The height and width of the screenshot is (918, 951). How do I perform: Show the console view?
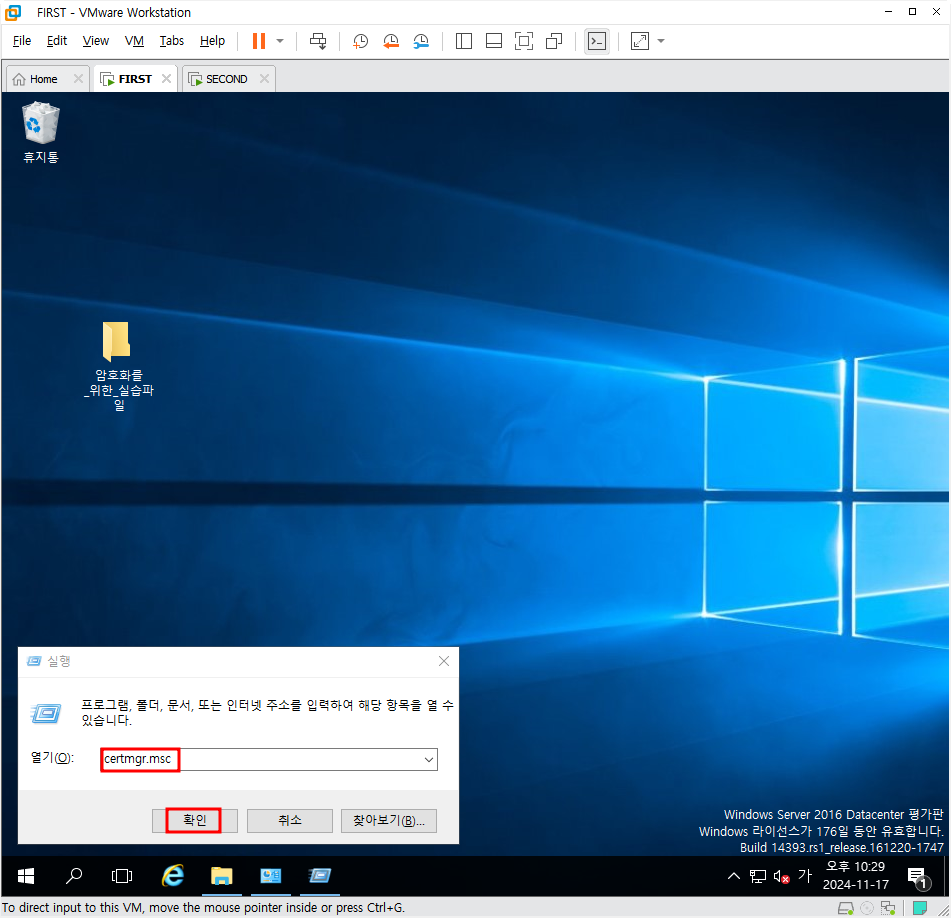pyautogui.click(x=597, y=41)
